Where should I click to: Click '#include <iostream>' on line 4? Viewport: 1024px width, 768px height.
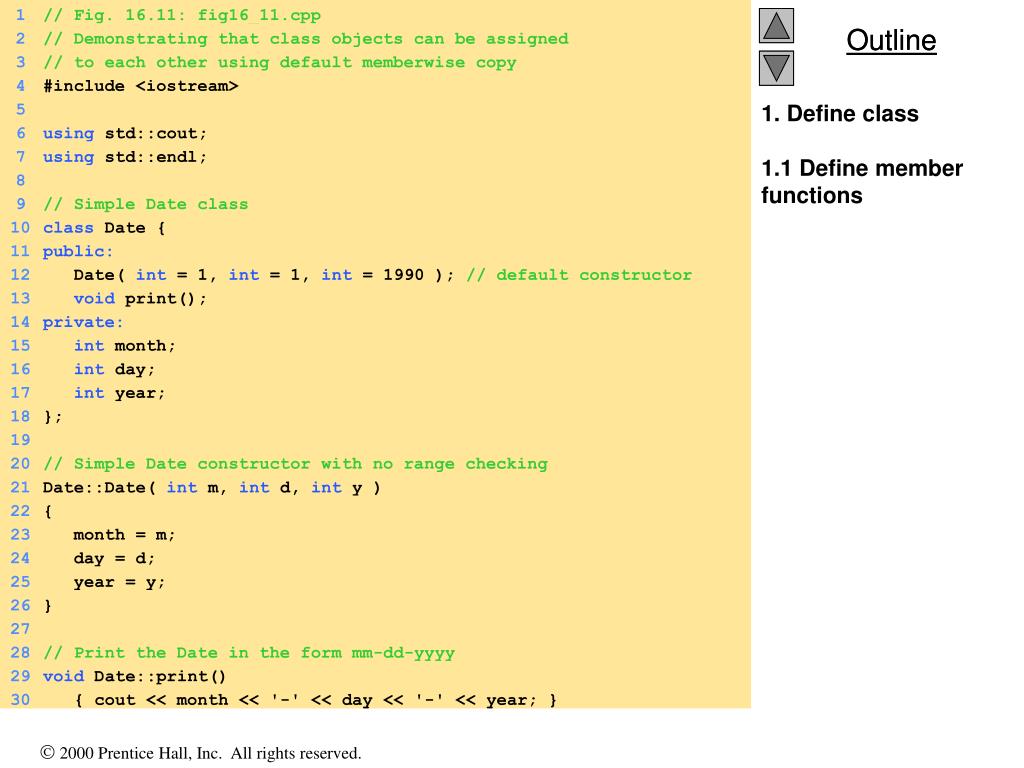tap(140, 86)
